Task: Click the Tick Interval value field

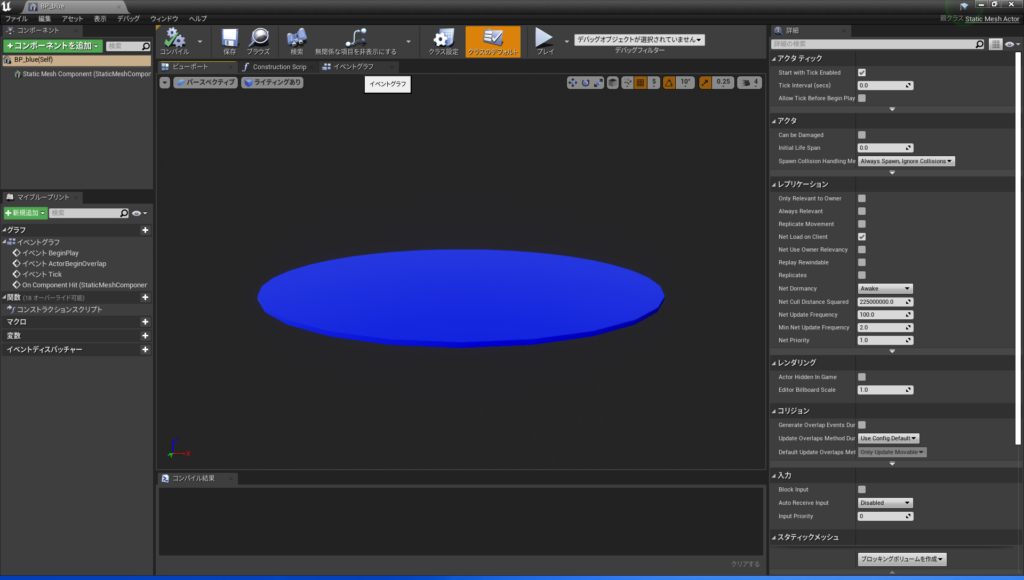Action: tap(884, 86)
